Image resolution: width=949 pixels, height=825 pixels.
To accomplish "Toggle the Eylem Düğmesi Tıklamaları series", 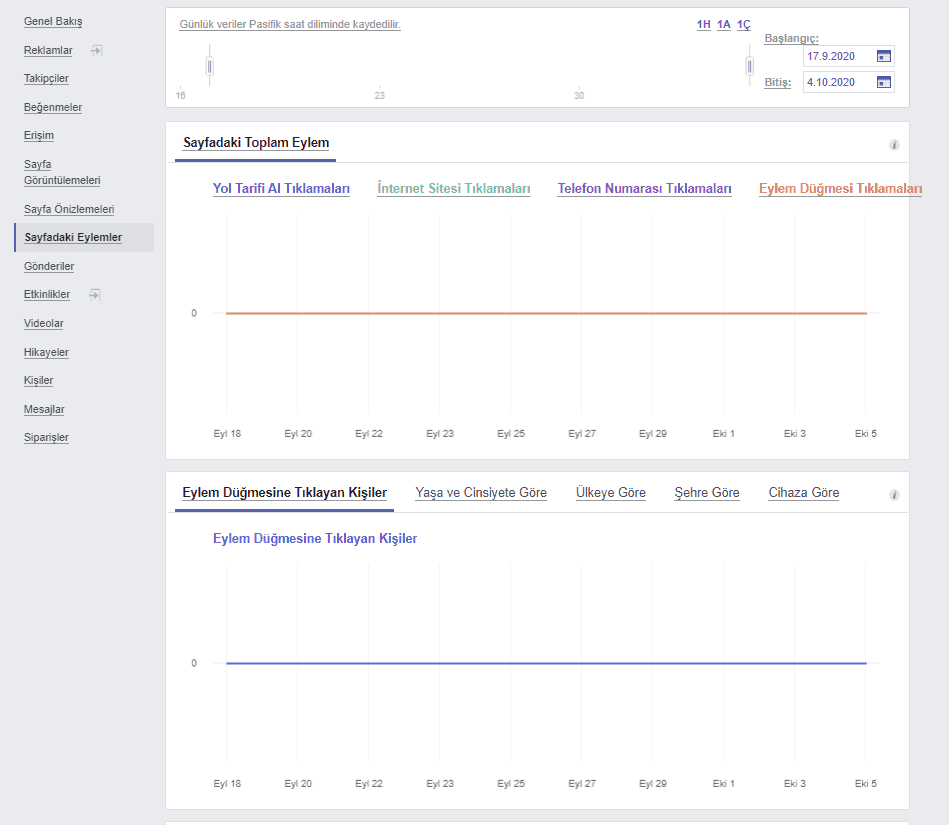I will 839,188.
